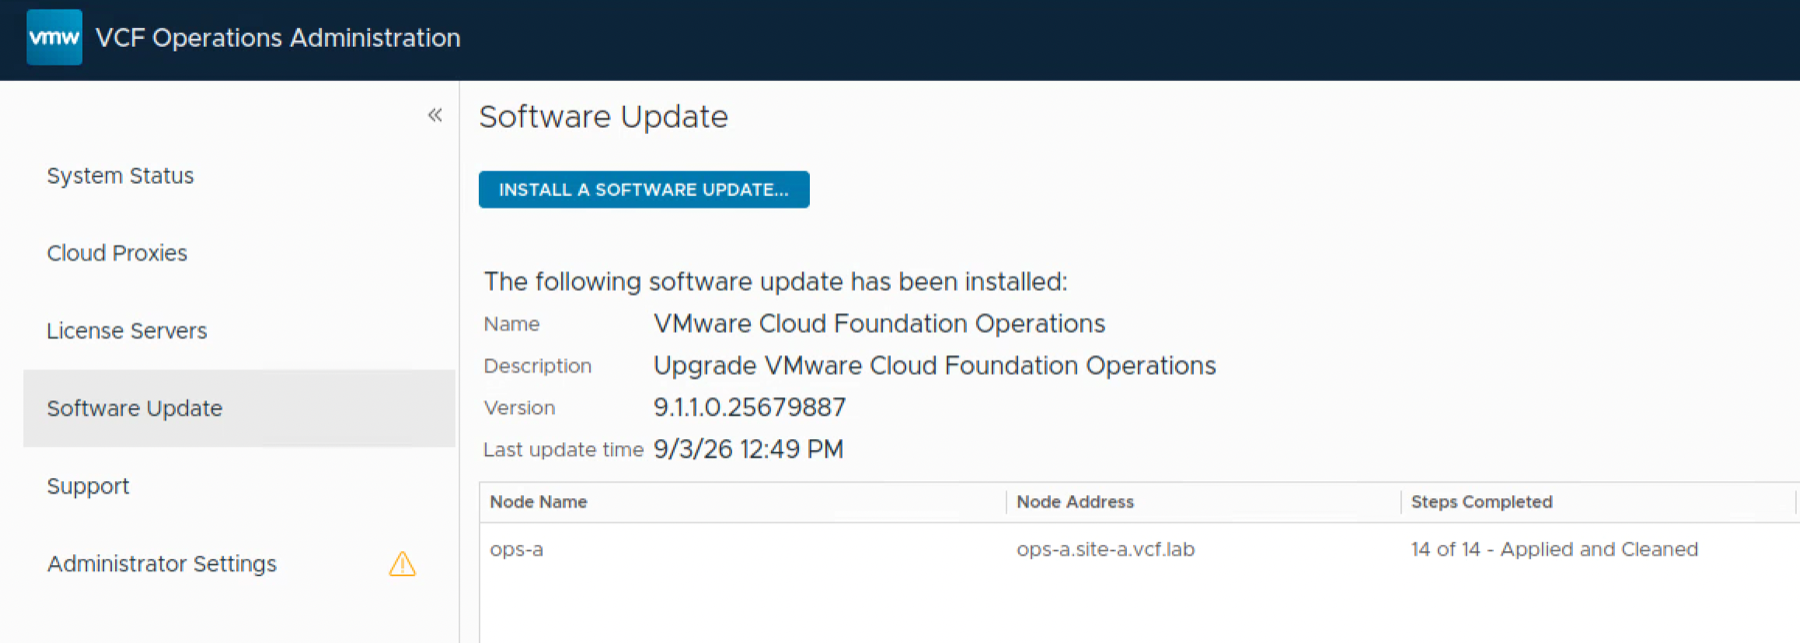Click VCF Operations Administration title
The image size is (1800, 643).
(278, 38)
